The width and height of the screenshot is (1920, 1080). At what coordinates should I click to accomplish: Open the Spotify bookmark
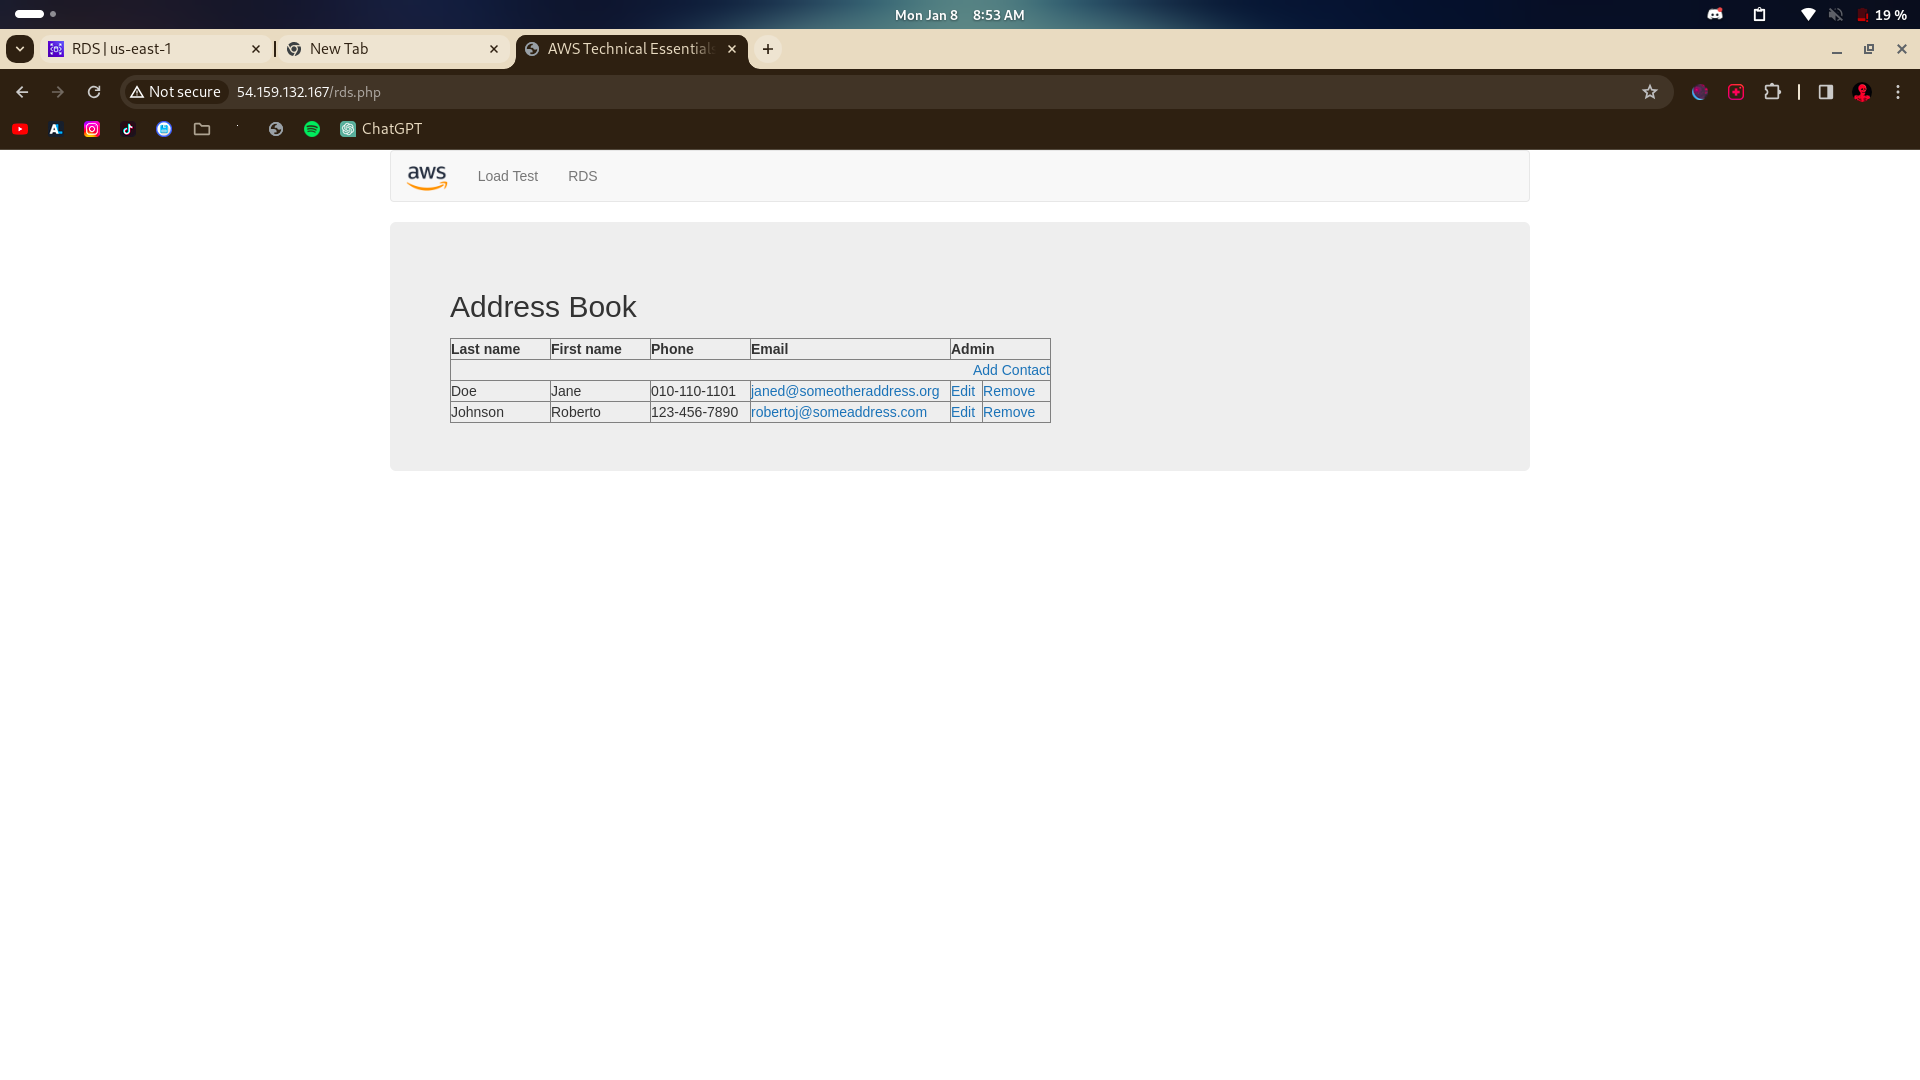pos(312,129)
